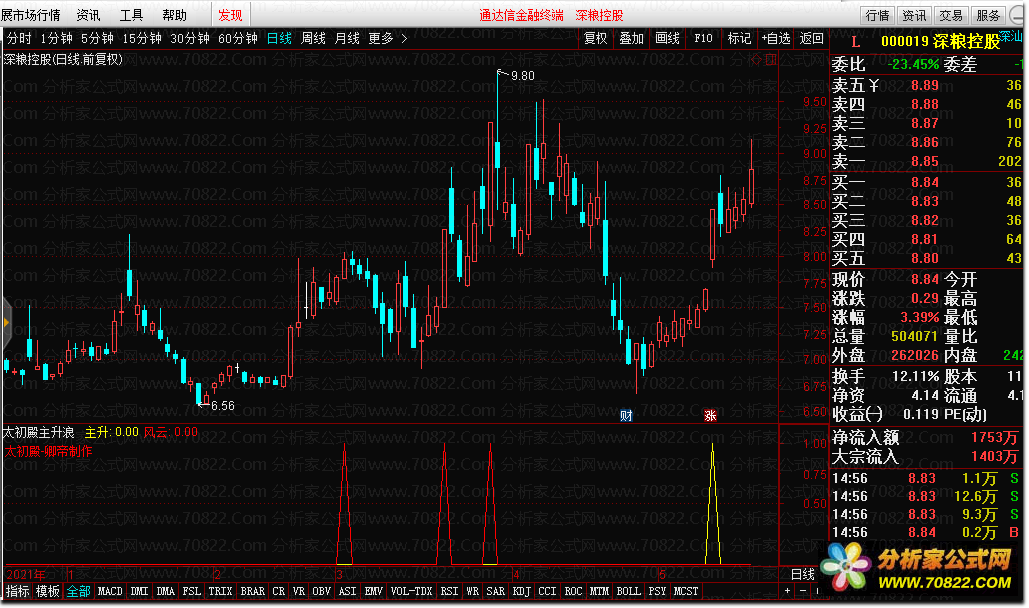Select the 全部 indicator tab

pos(79,591)
